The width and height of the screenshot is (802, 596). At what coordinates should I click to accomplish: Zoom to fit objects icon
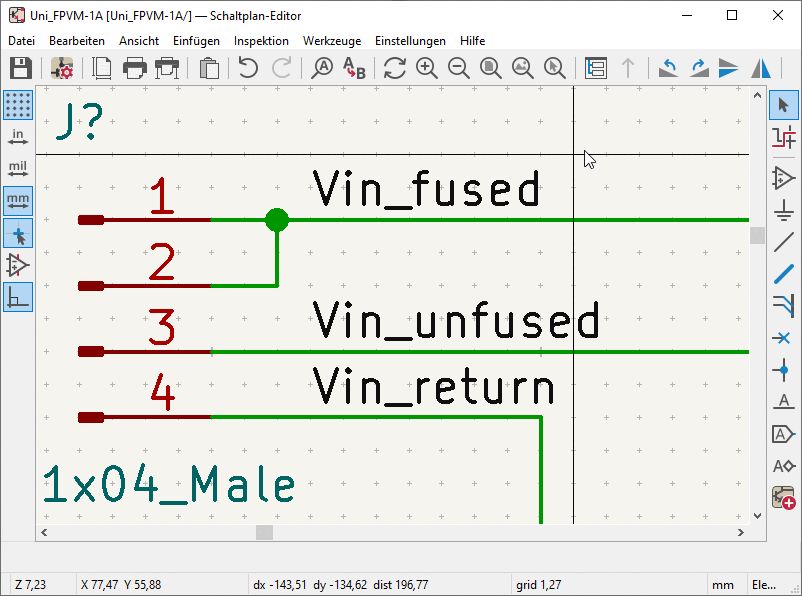coord(522,68)
